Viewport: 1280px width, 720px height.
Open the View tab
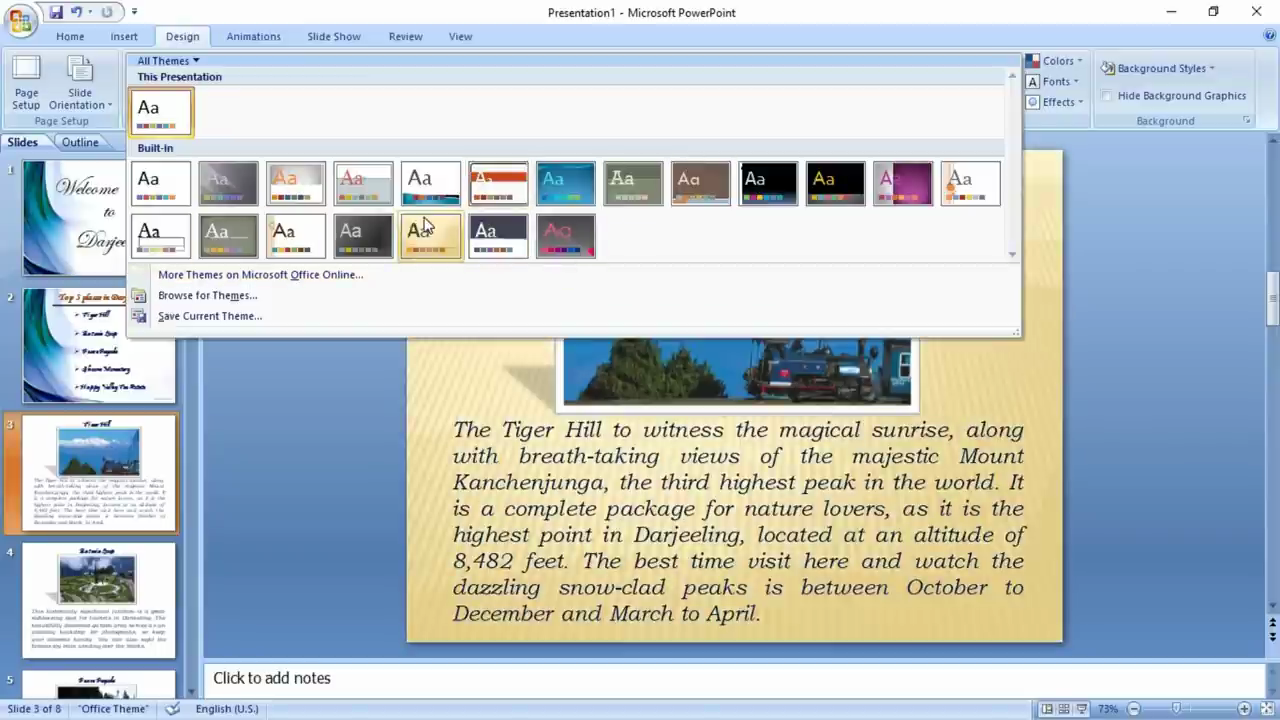point(460,36)
